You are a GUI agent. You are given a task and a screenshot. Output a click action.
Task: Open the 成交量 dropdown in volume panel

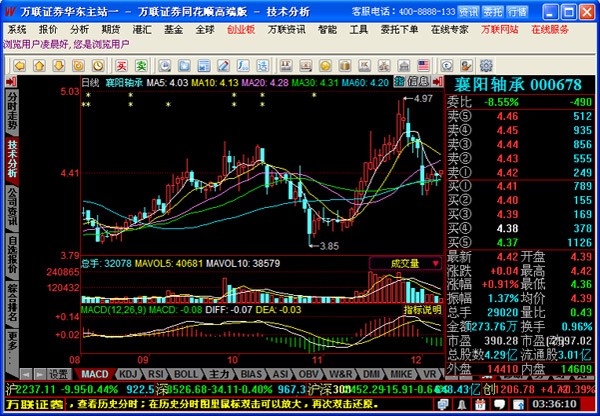pos(405,263)
